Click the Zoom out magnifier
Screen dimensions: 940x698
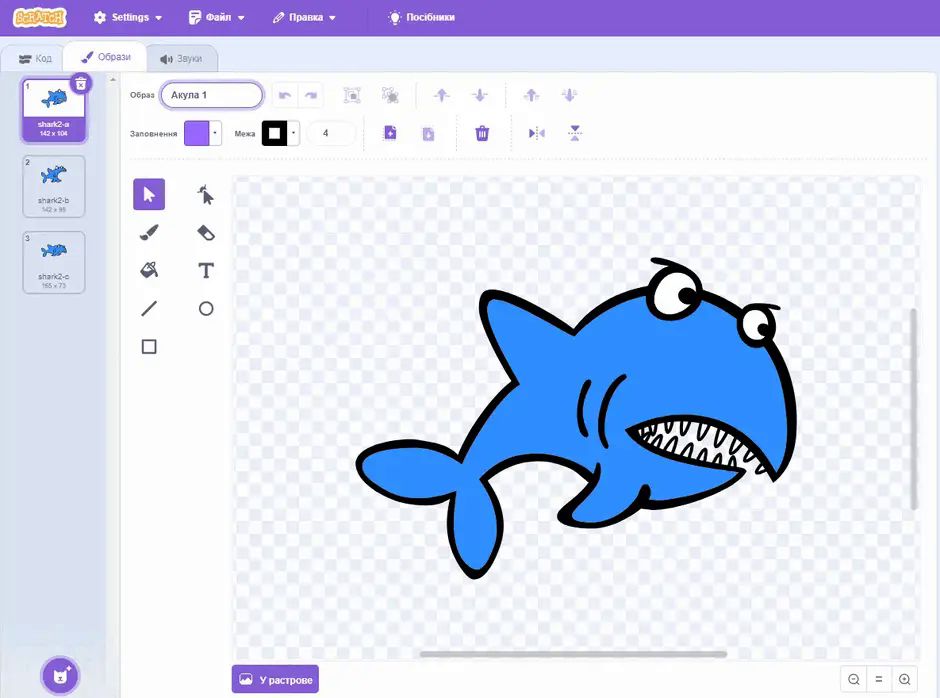coord(854,679)
